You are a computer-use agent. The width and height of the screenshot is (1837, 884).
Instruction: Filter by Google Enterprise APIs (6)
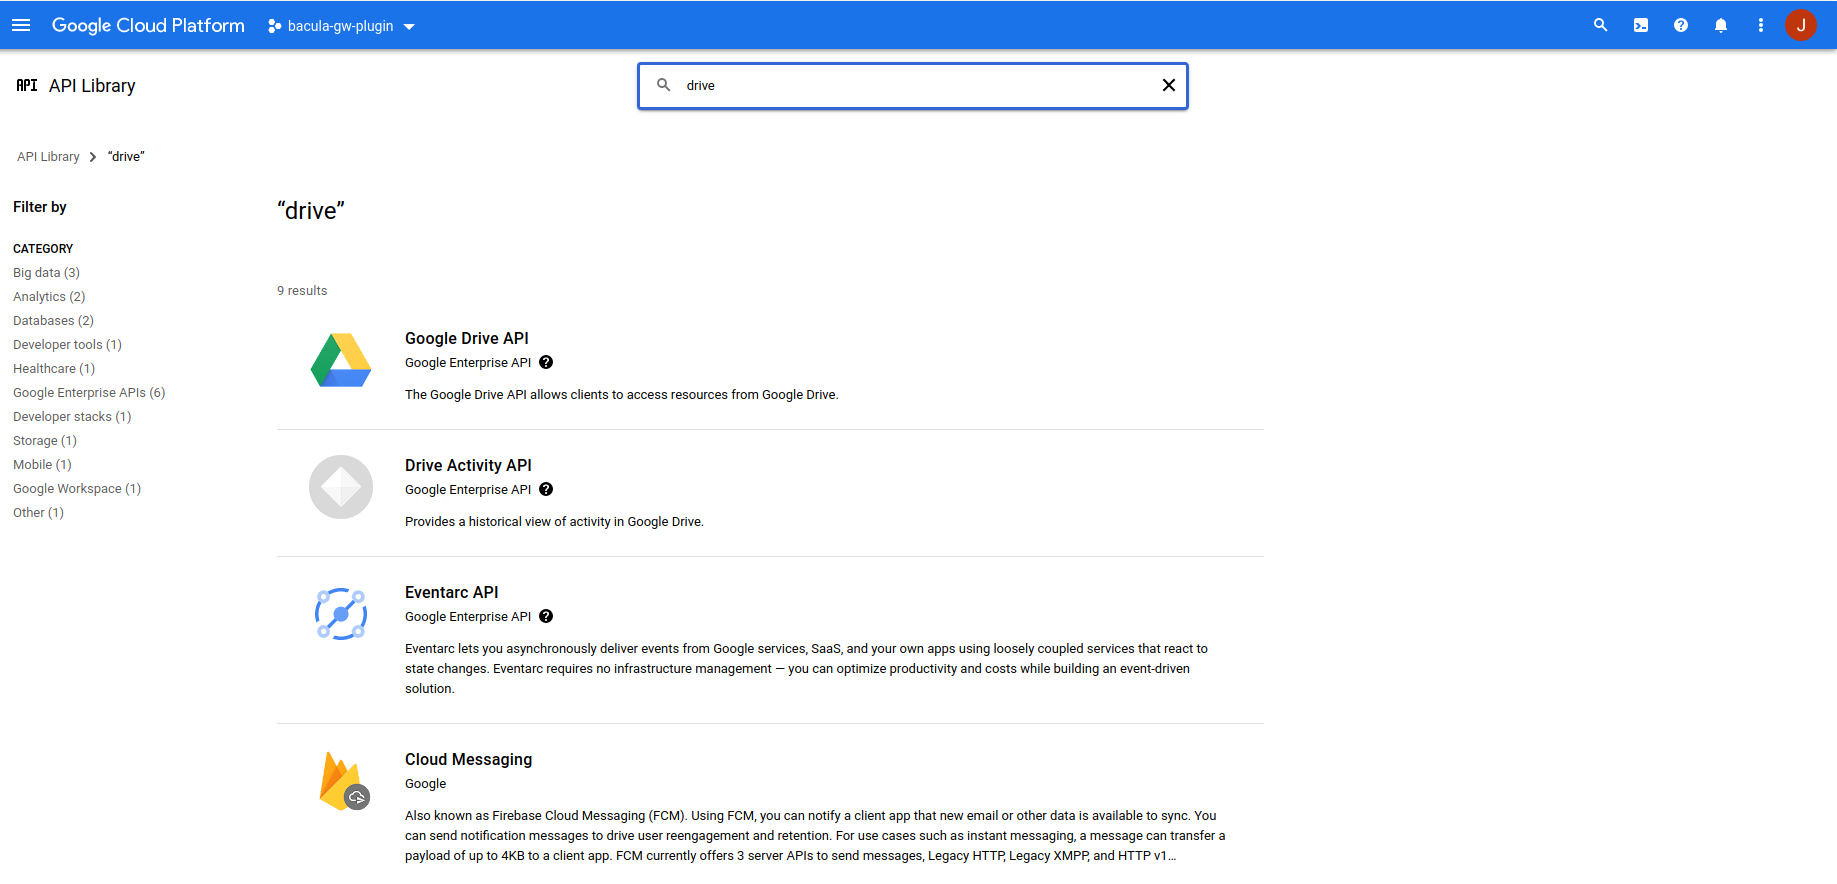click(x=89, y=393)
